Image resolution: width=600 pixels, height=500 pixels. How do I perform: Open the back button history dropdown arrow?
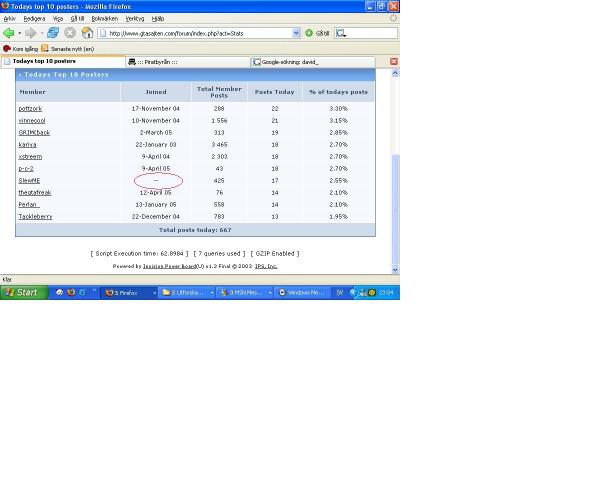coord(20,33)
